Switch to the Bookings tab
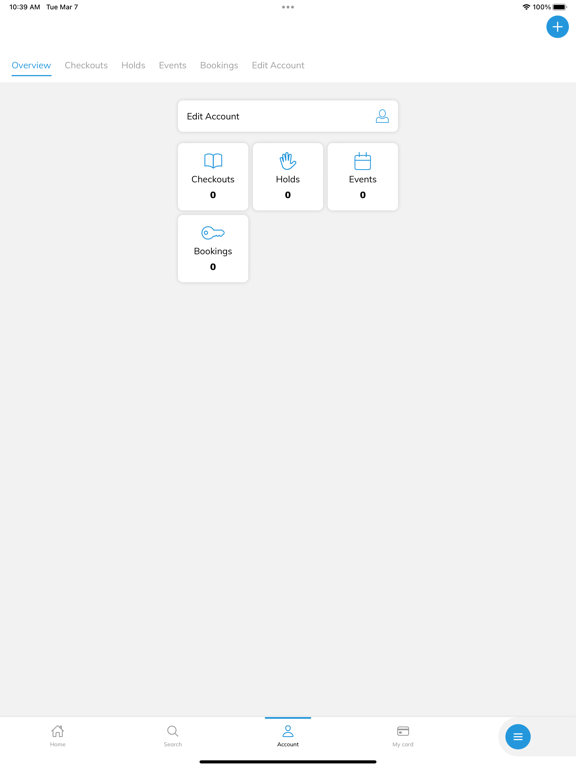576x768 pixels. tap(219, 65)
